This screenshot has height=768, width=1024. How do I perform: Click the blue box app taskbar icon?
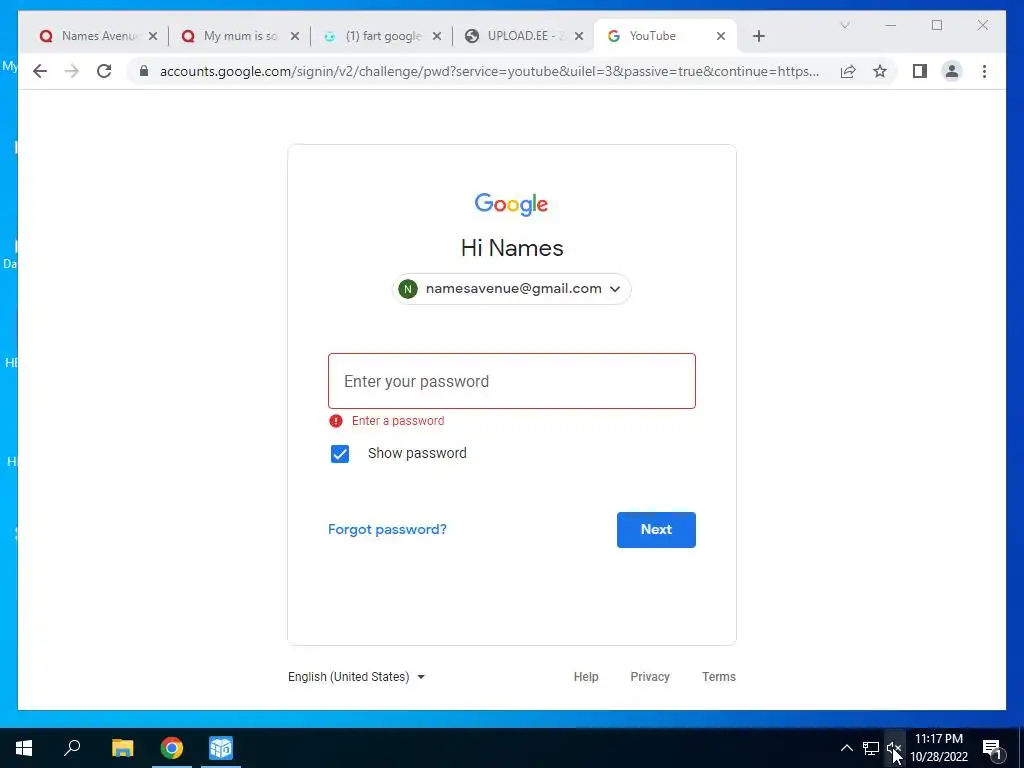click(221, 748)
